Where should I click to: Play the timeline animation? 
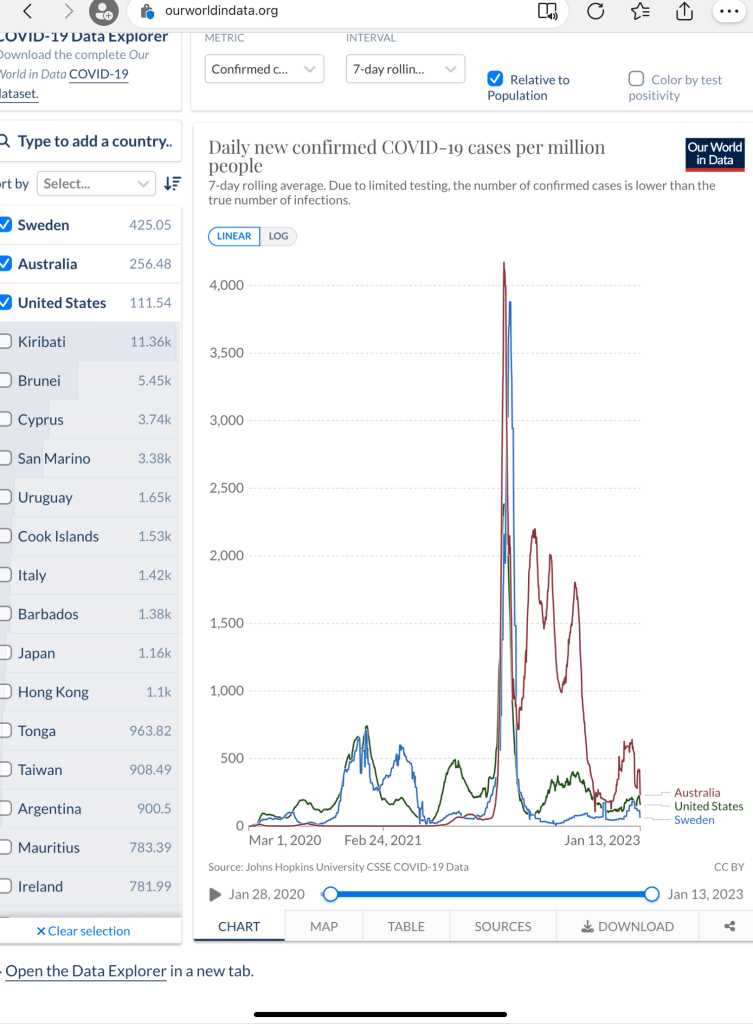click(215, 894)
